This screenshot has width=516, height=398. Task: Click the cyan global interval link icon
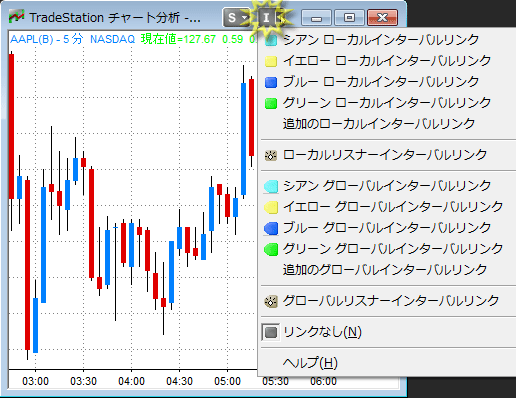[x=271, y=186]
